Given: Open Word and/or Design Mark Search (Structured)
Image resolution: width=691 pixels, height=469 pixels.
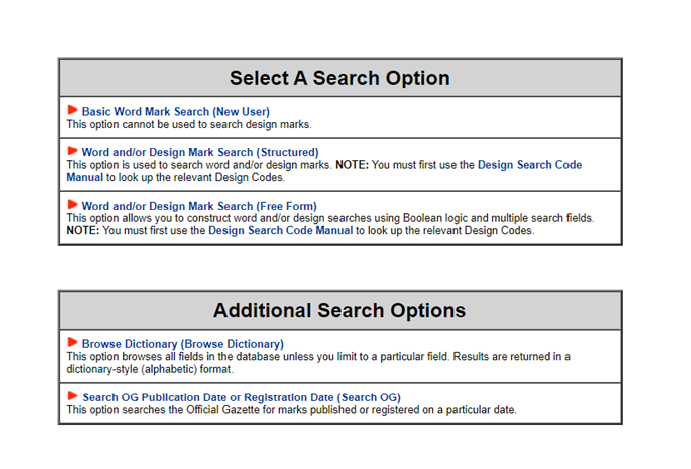Looking at the screenshot, I should [200, 152].
